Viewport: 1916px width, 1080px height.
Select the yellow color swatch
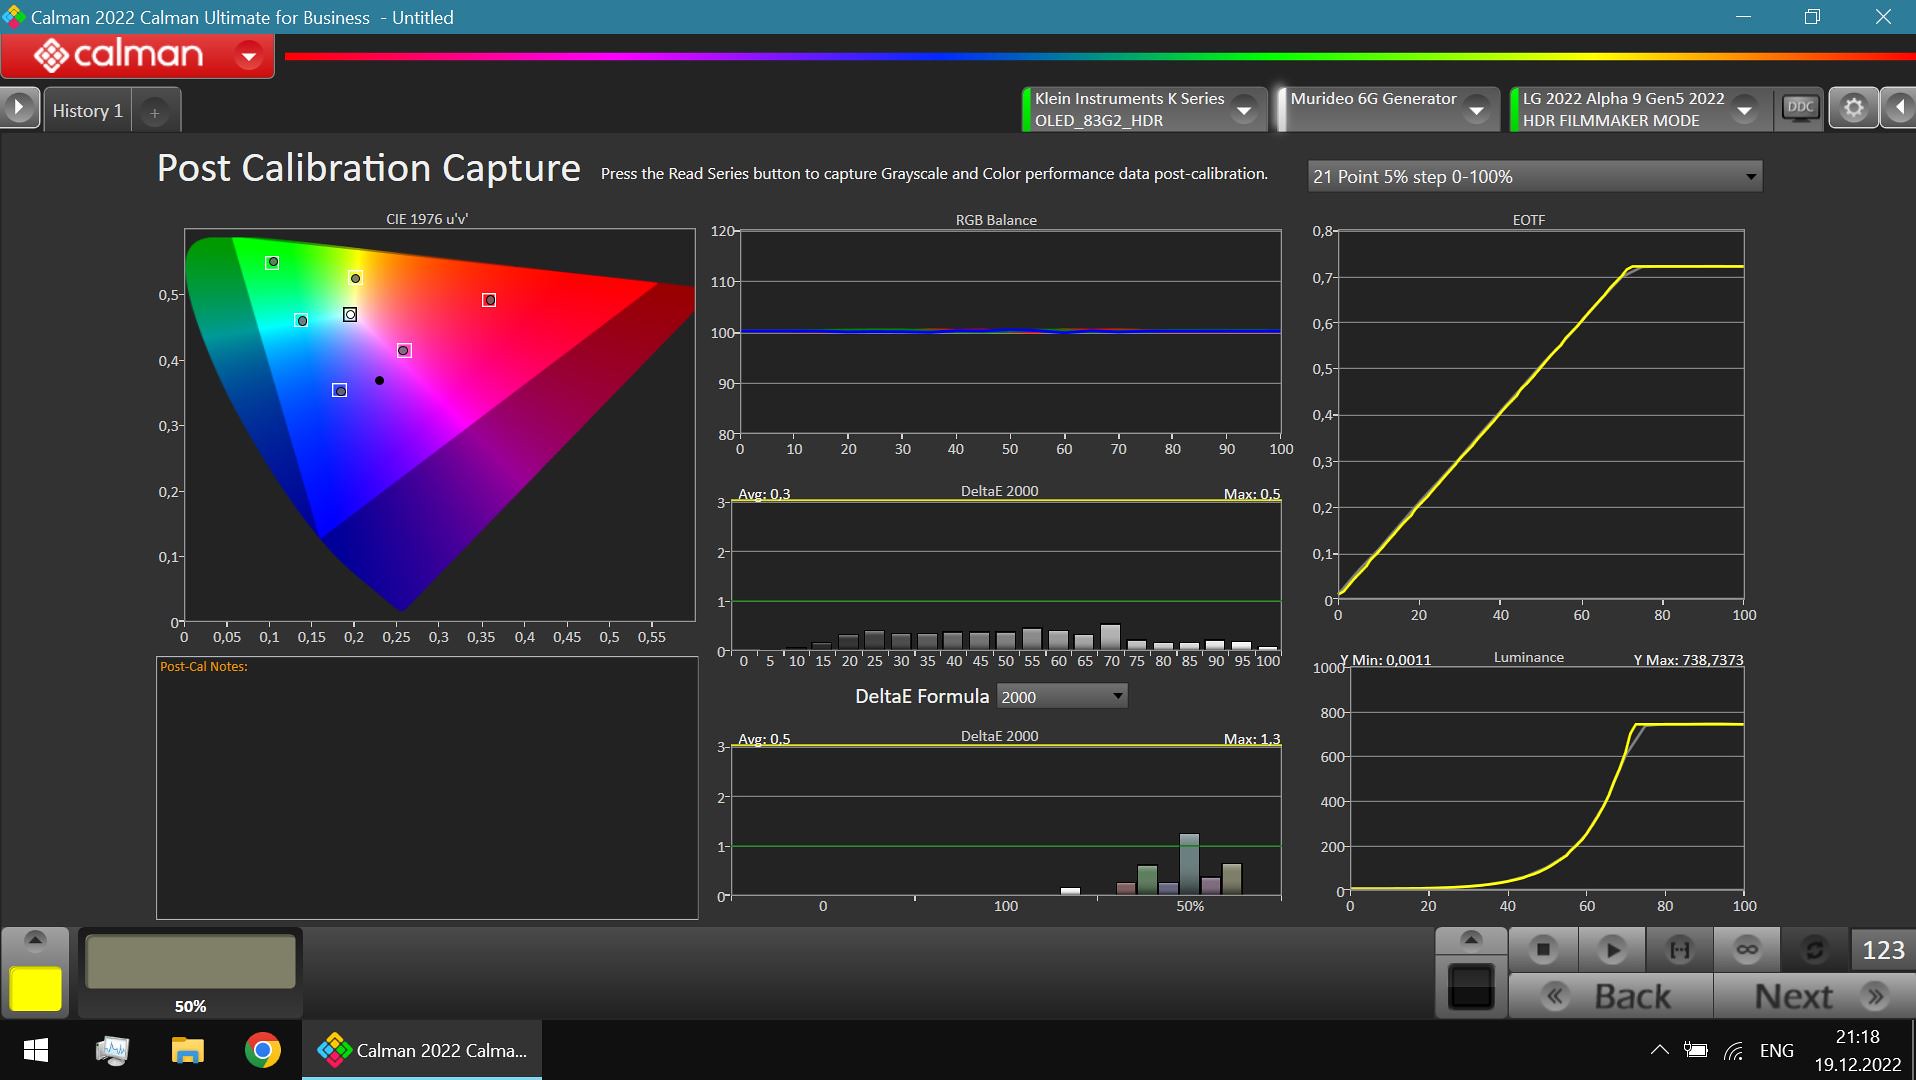click(x=35, y=989)
